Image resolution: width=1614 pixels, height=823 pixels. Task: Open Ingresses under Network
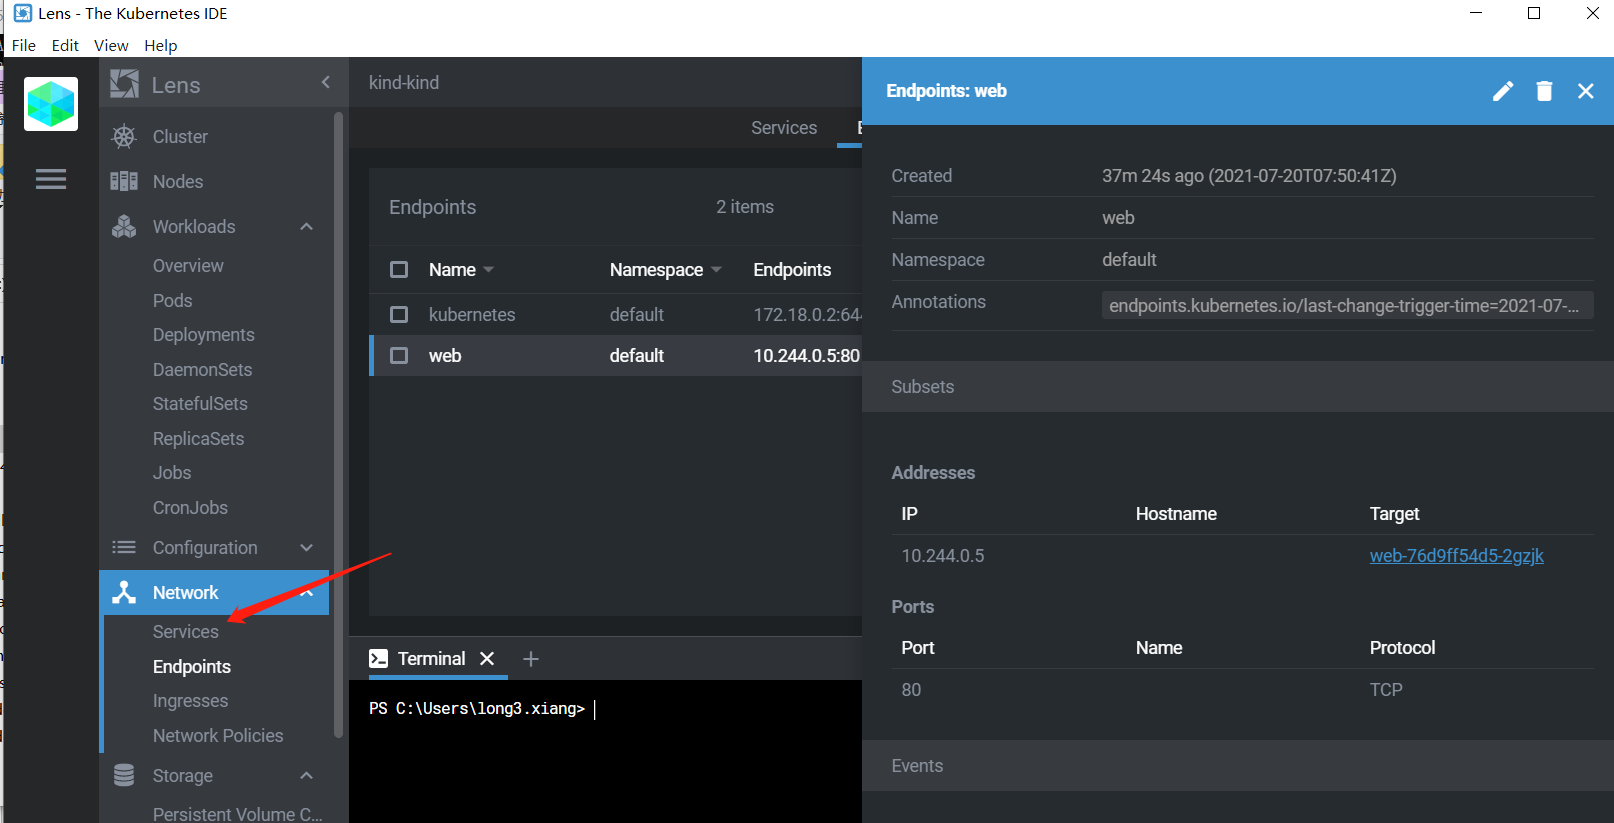(190, 700)
